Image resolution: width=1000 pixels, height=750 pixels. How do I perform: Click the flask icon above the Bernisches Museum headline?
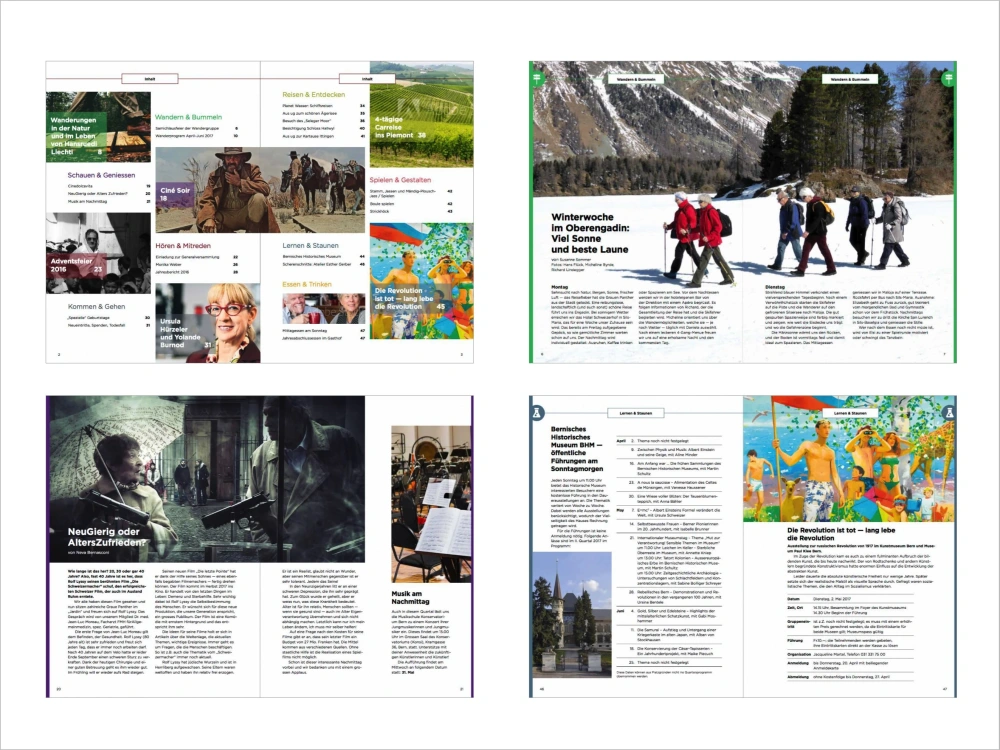537,413
